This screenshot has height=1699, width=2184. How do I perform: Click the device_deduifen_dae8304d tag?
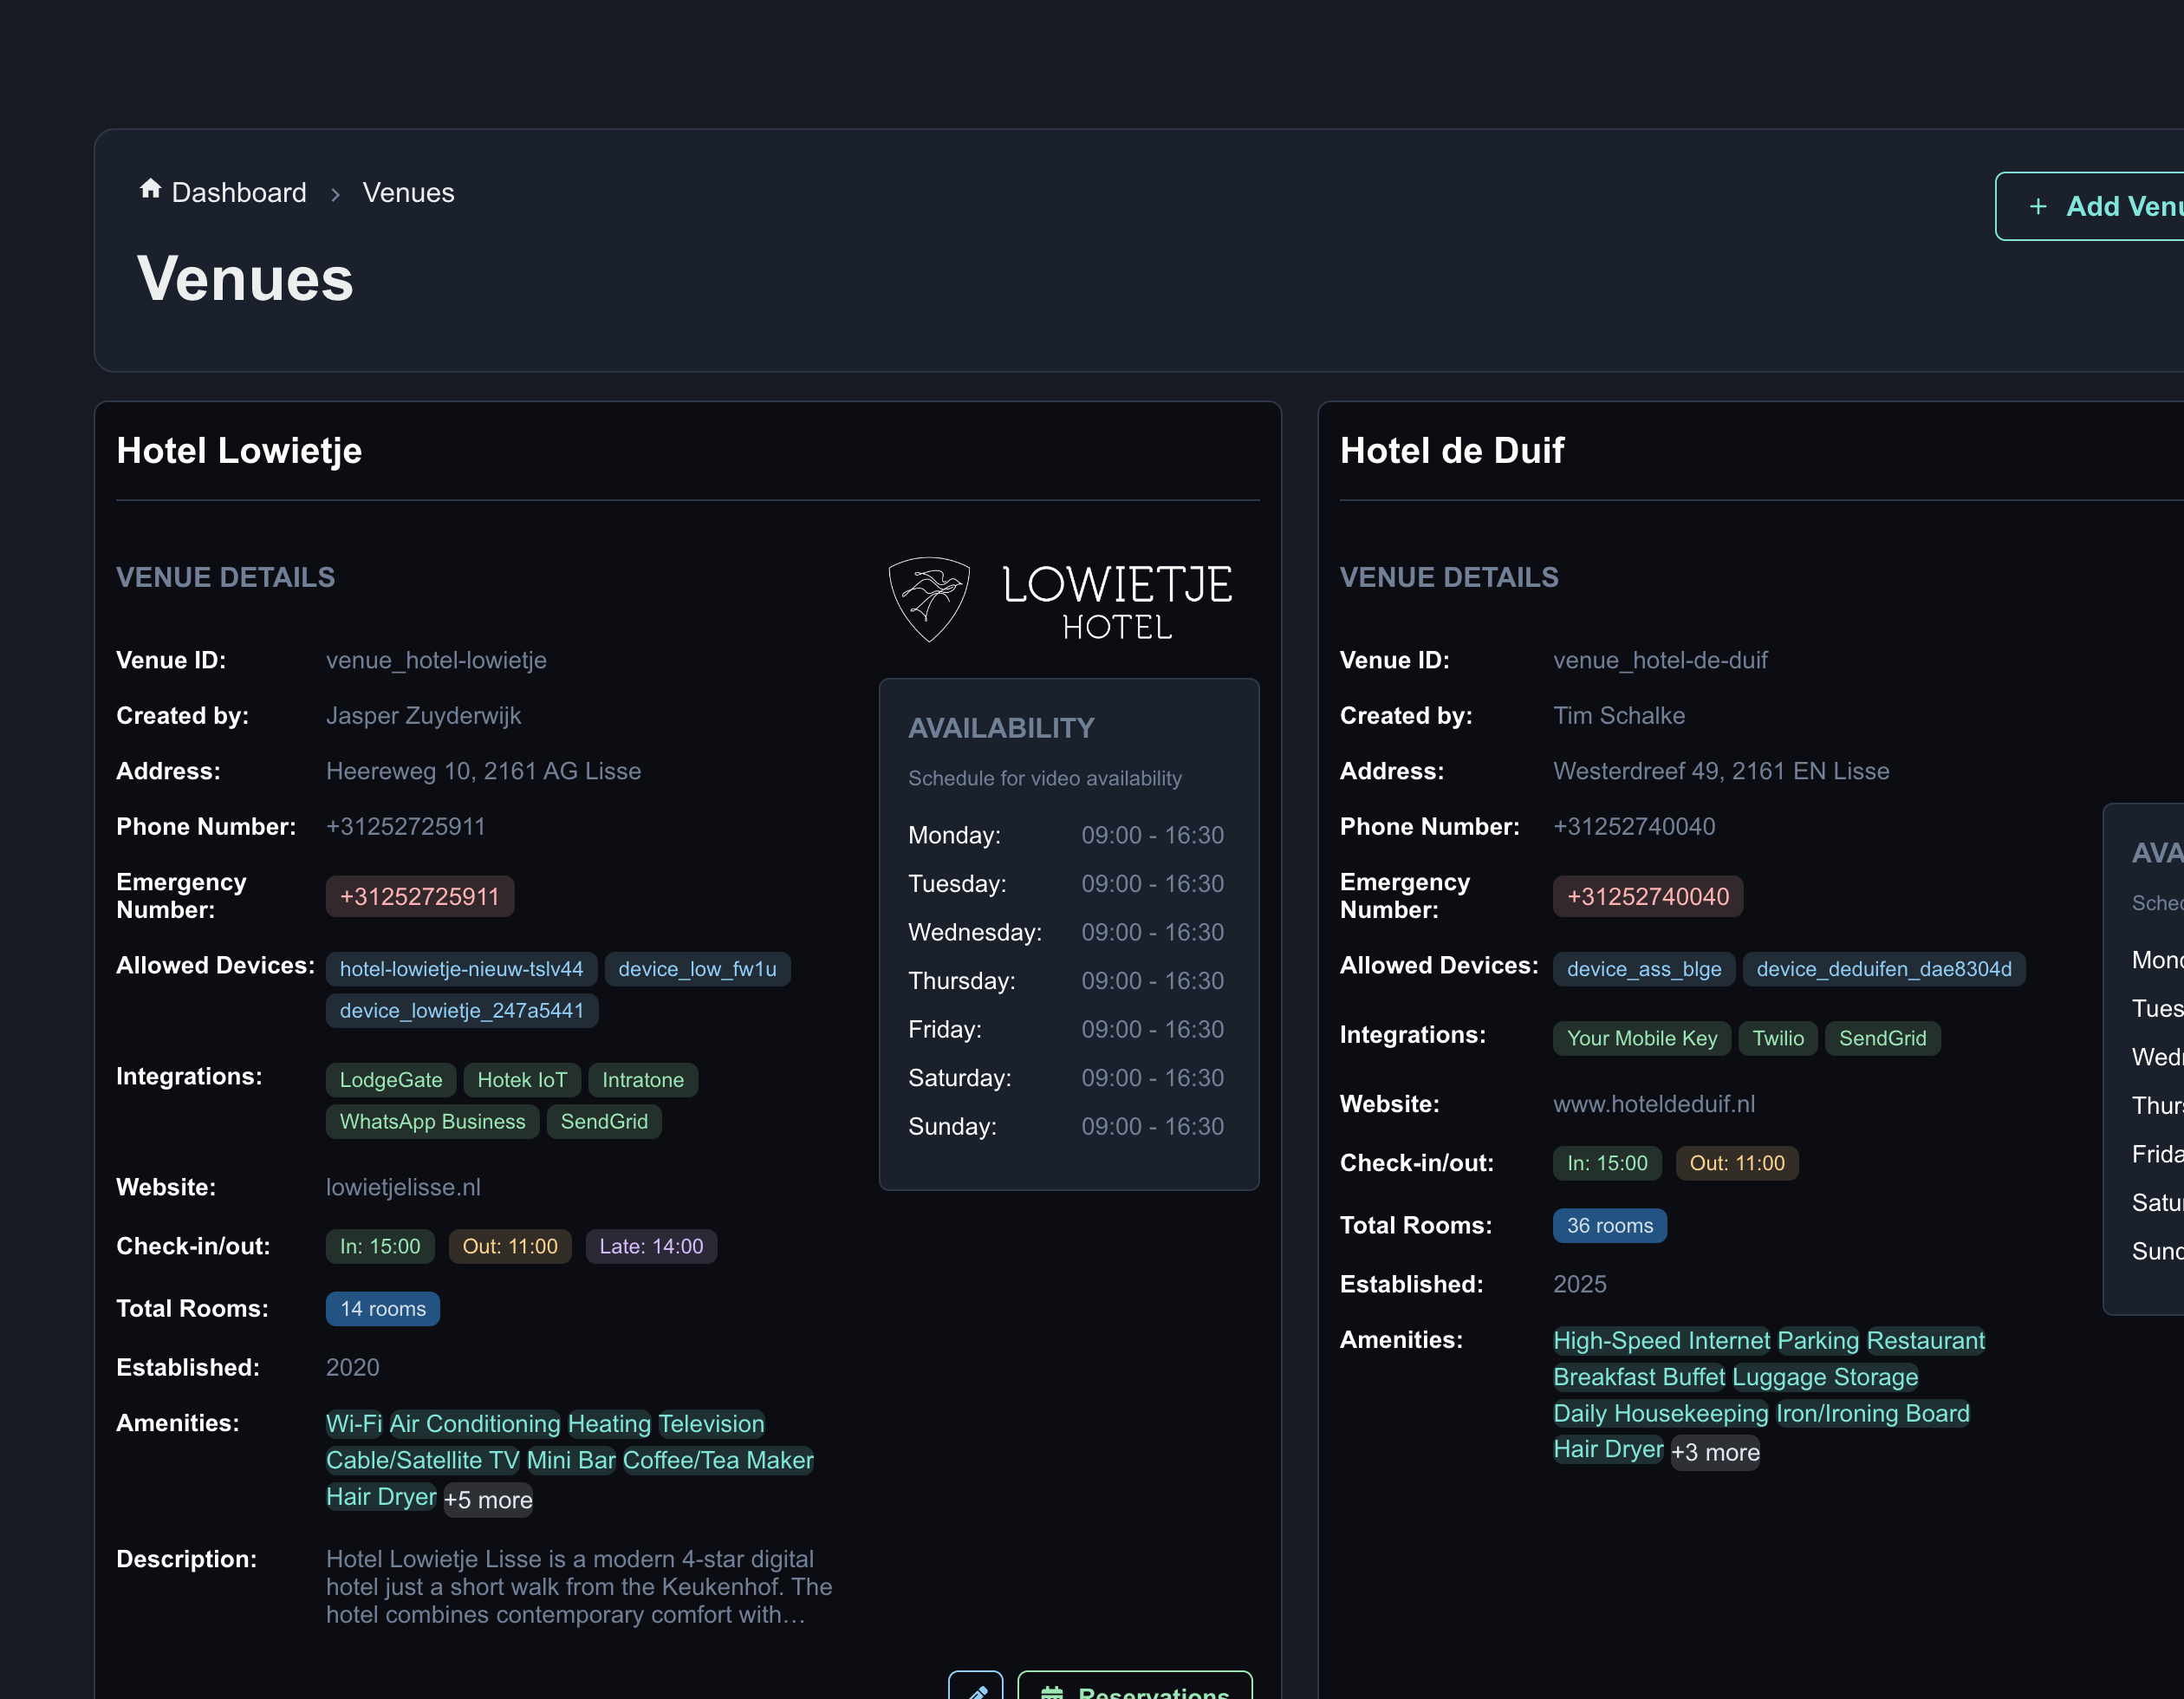pos(1884,969)
